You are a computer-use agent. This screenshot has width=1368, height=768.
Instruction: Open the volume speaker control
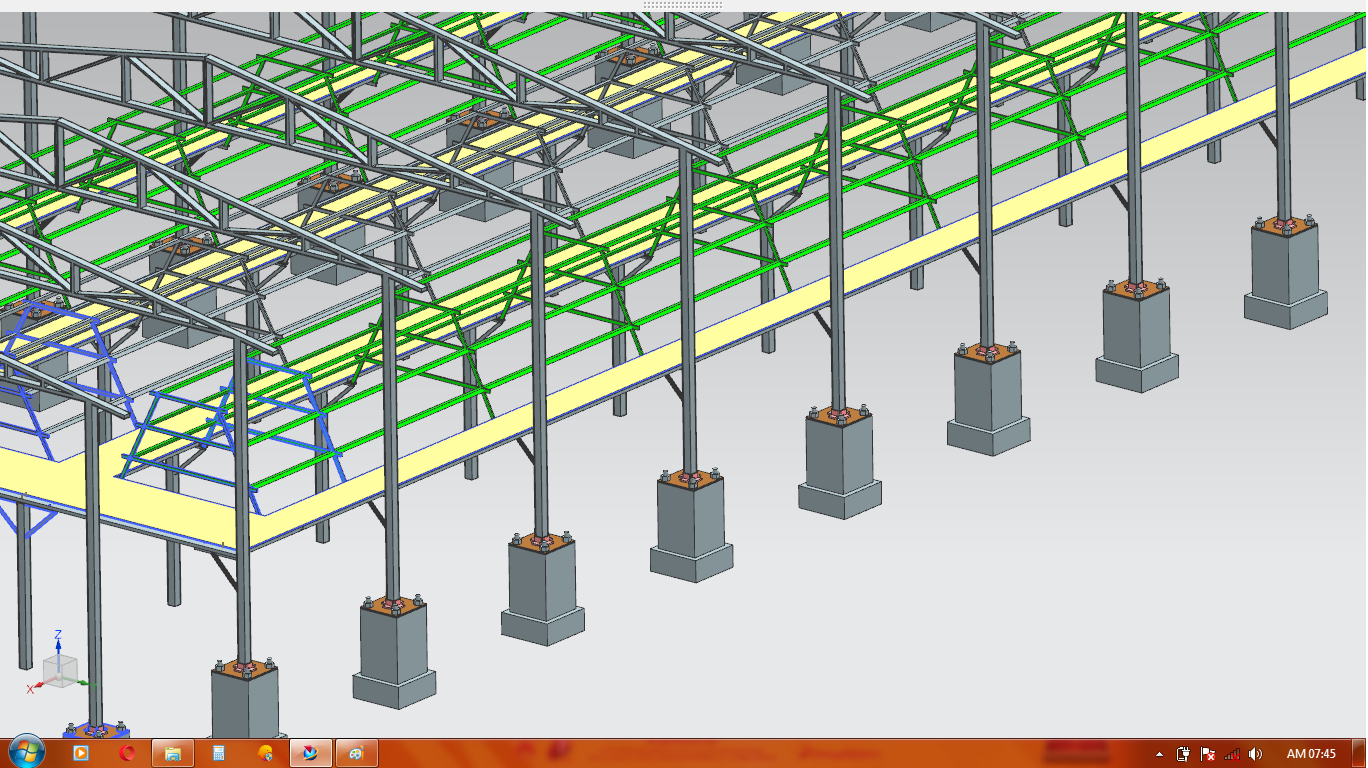click(x=1256, y=754)
